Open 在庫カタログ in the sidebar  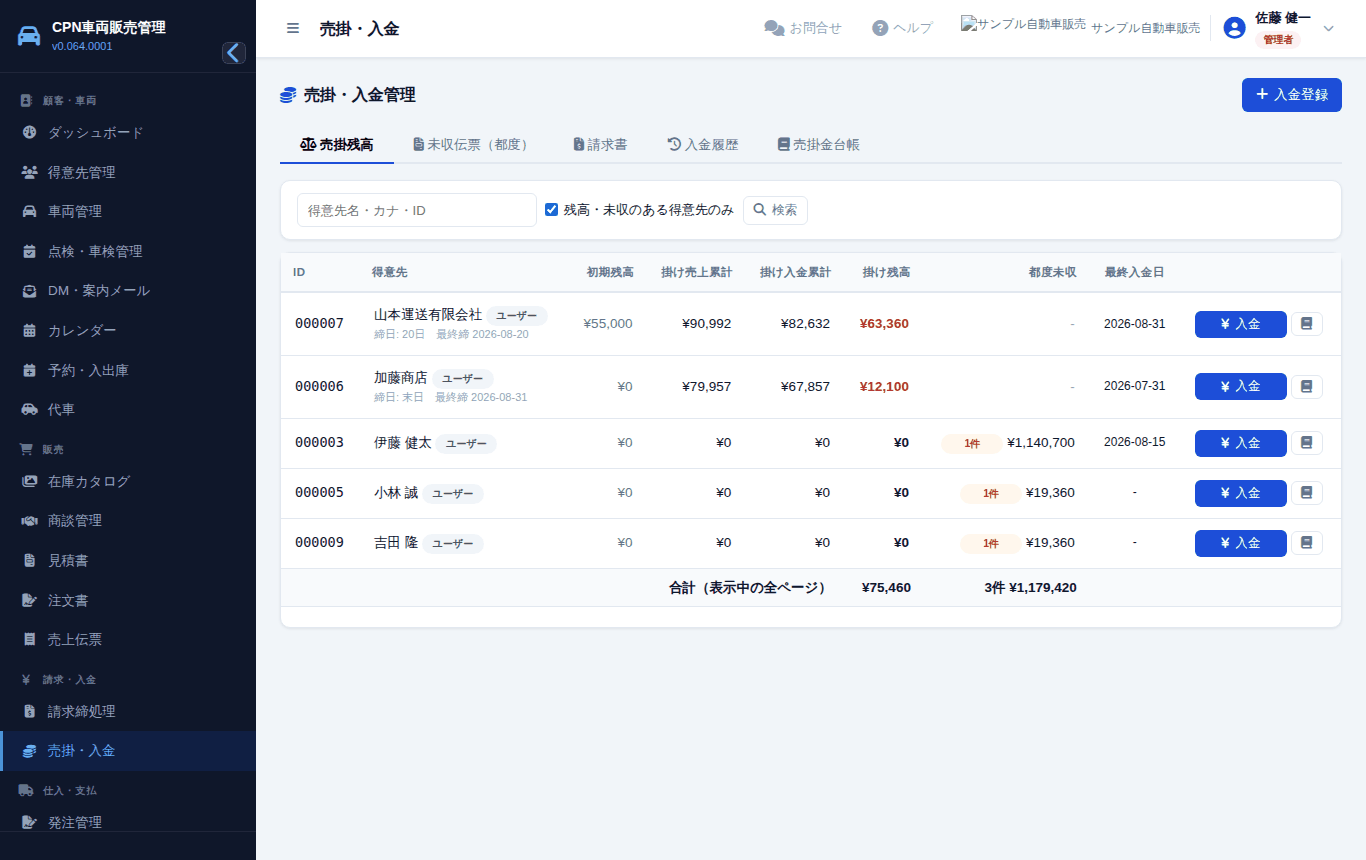(x=128, y=481)
